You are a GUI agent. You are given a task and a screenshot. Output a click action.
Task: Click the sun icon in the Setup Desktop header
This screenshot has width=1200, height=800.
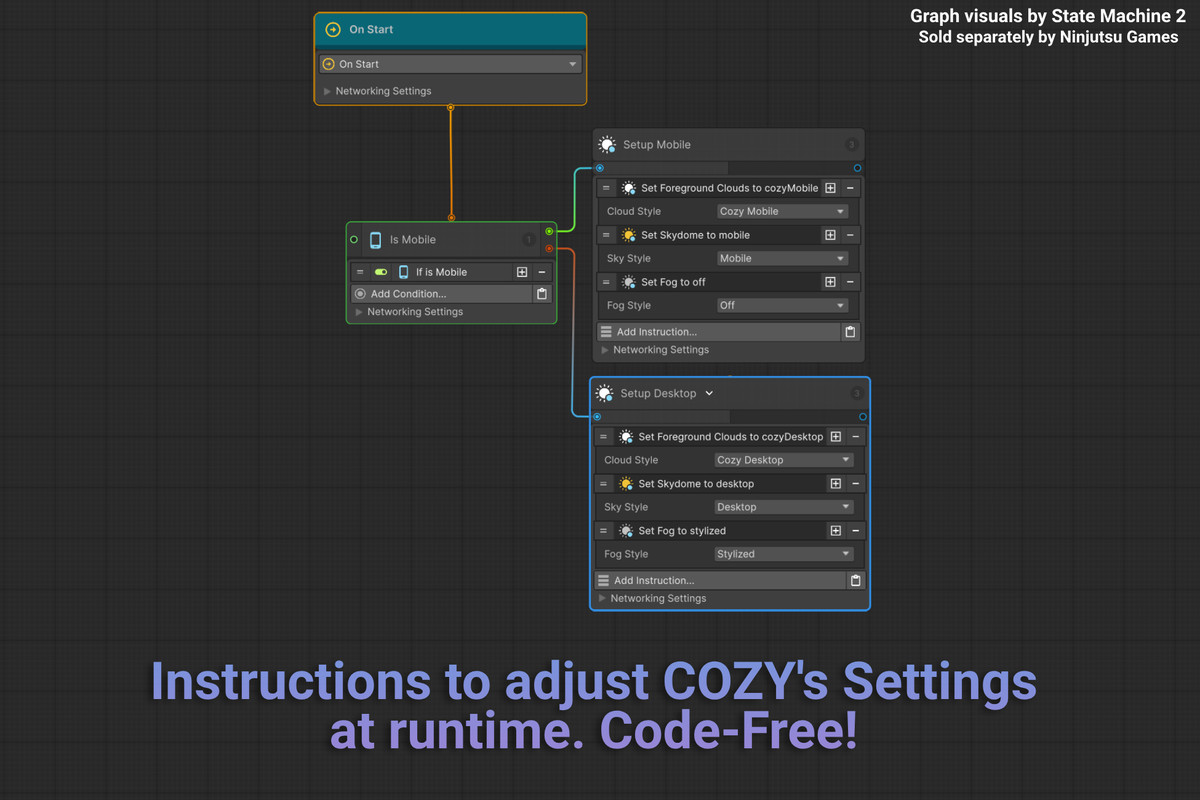pyautogui.click(x=604, y=393)
